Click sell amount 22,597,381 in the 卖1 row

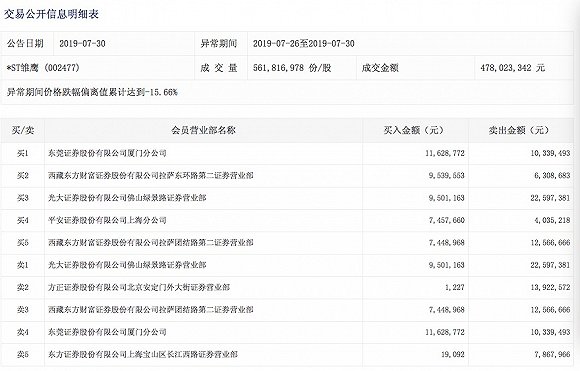550,265
